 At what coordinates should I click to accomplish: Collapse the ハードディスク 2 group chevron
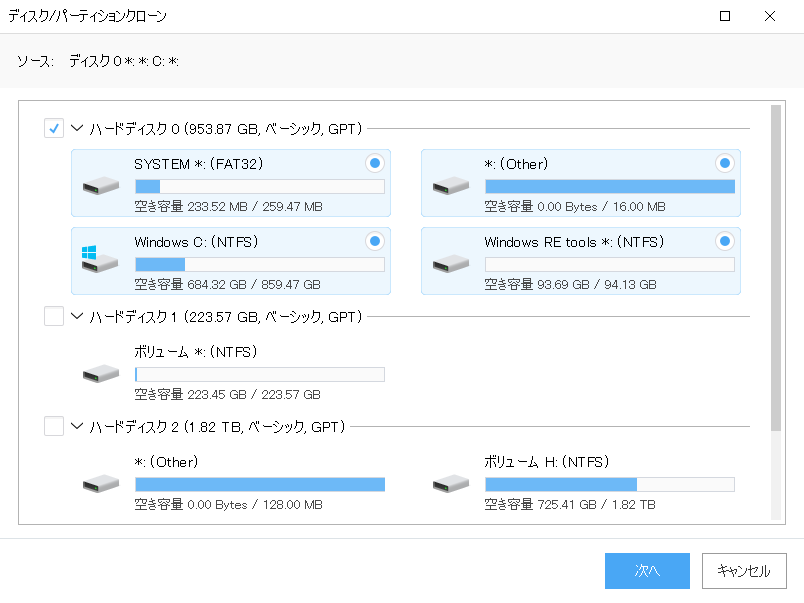tap(77, 426)
